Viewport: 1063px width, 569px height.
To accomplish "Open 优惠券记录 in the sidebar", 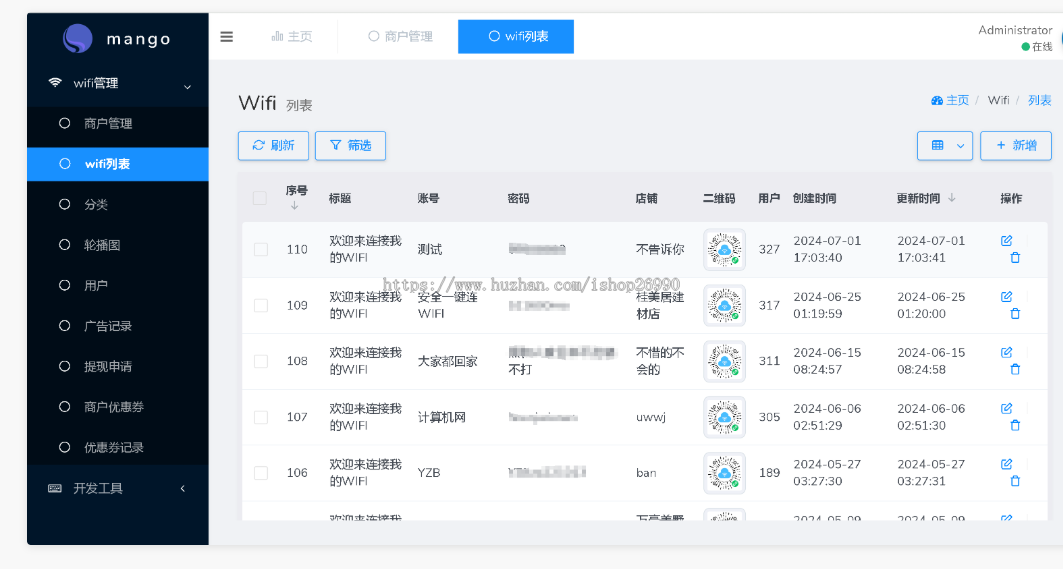I will coord(118,448).
